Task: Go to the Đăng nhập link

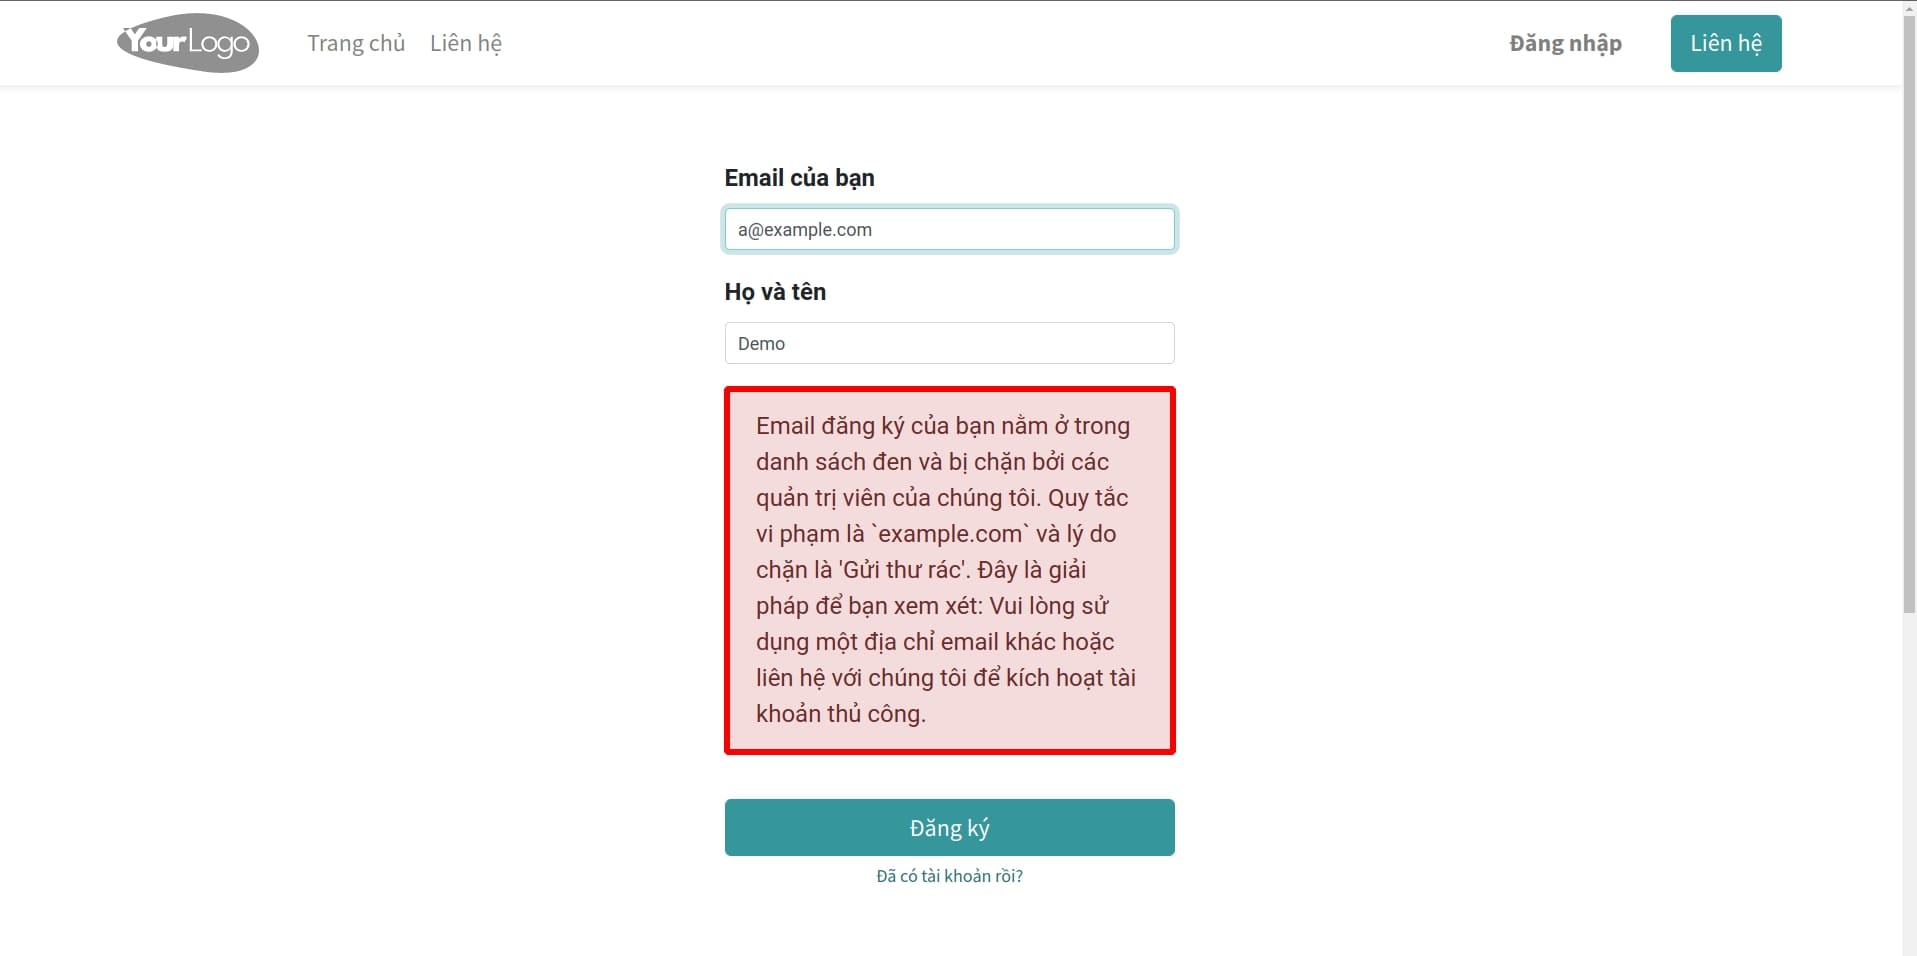Action: pyautogui.click(x=1565, y=43)
